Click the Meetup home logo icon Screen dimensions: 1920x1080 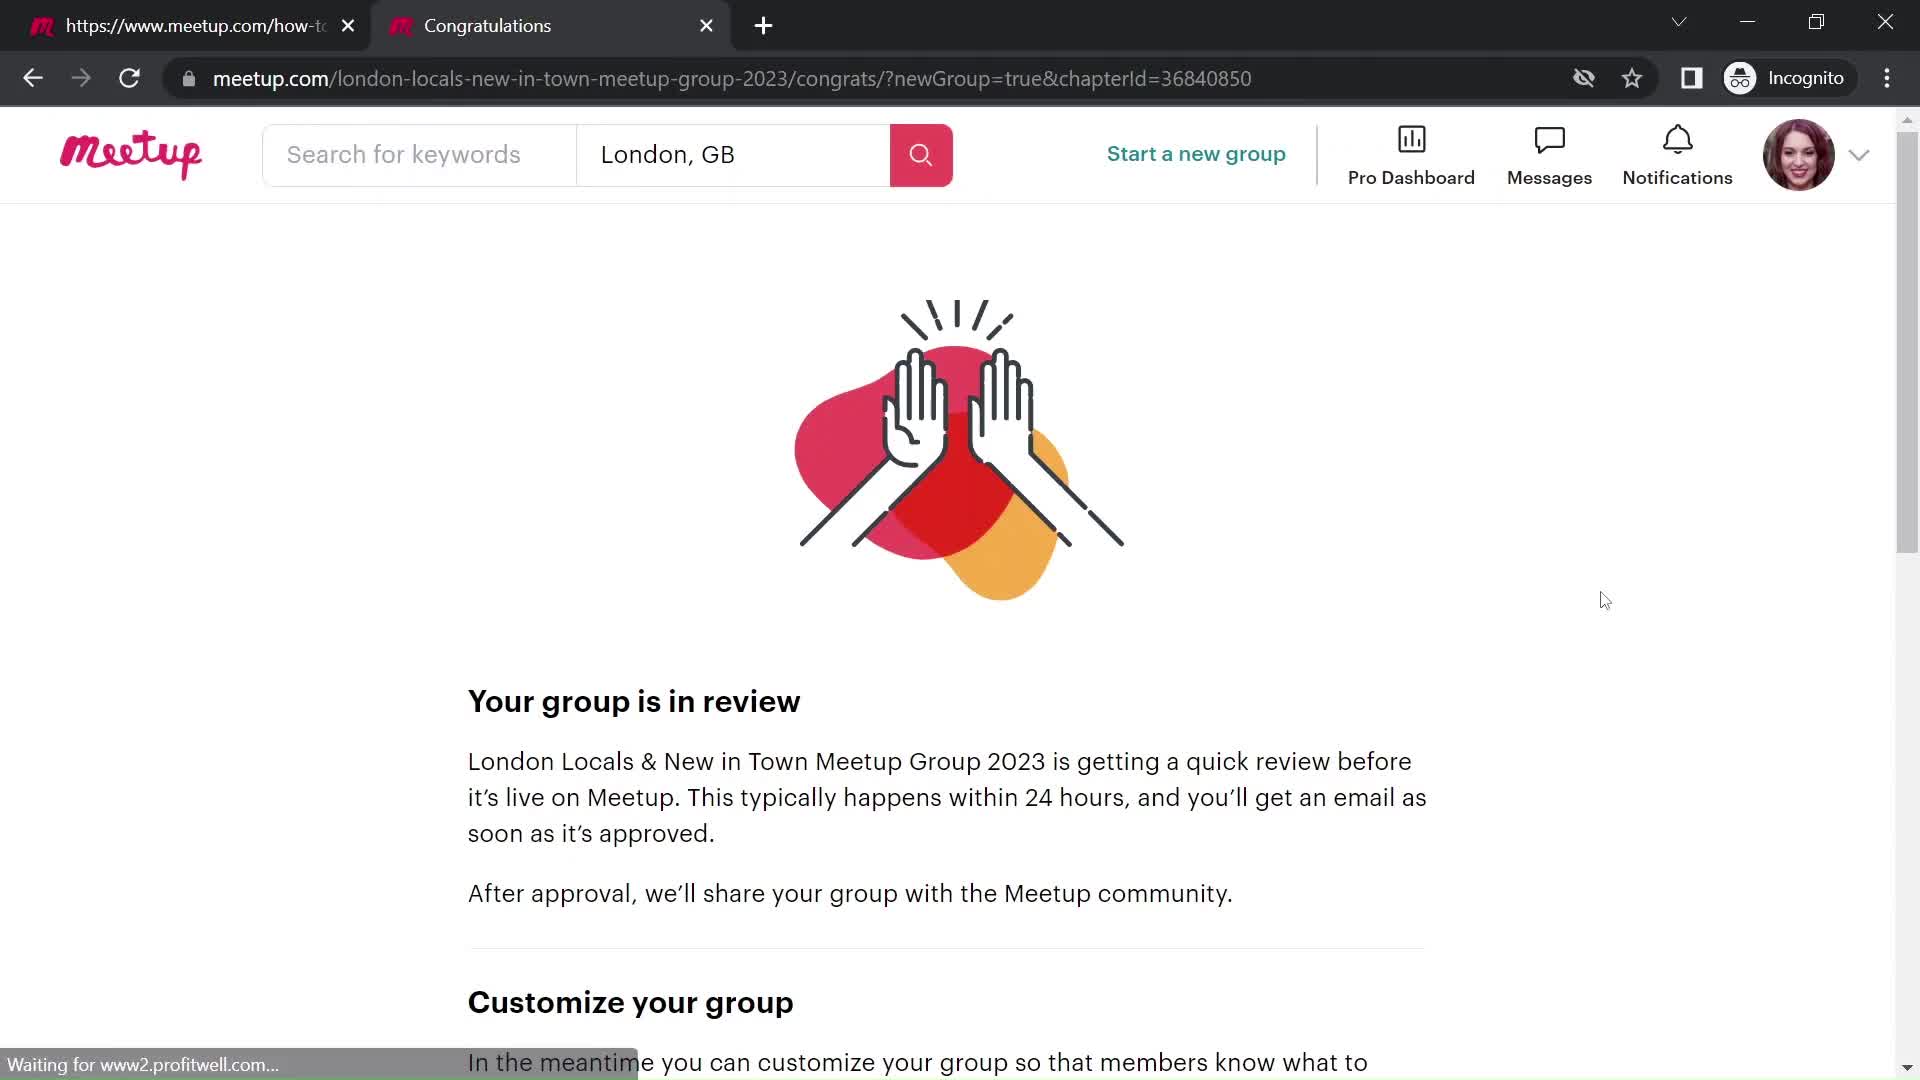[131, 154]
